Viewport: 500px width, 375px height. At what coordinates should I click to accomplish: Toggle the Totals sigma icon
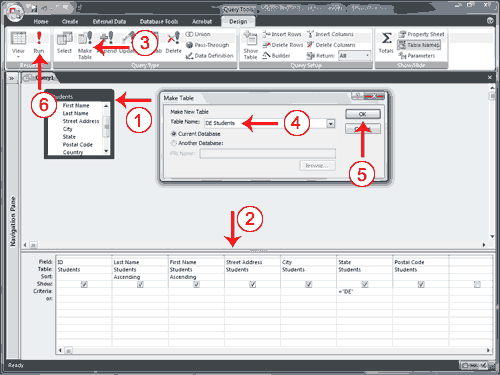point(386,42)
